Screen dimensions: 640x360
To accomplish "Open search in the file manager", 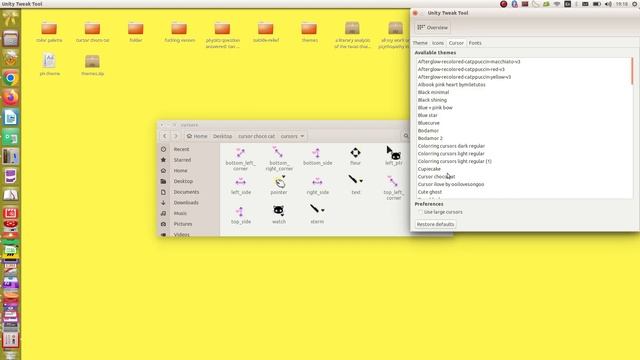I will 406,136.
